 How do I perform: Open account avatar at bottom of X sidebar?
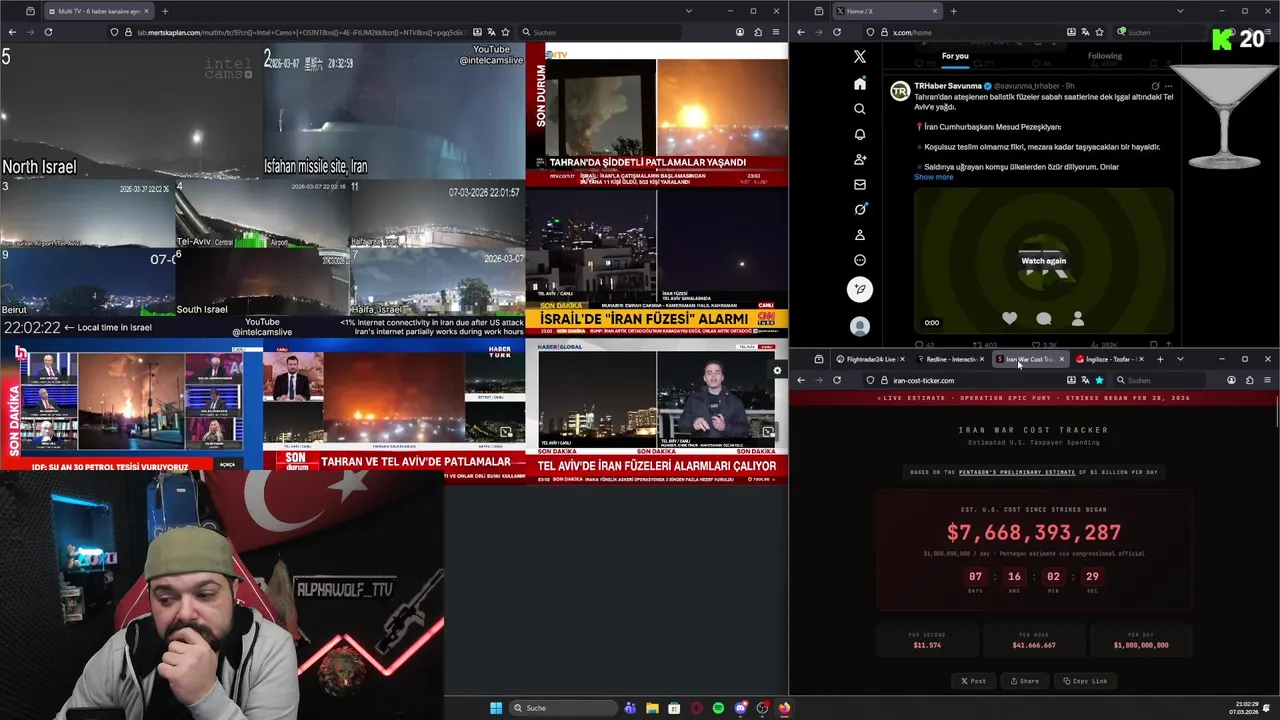pos(860,326)
